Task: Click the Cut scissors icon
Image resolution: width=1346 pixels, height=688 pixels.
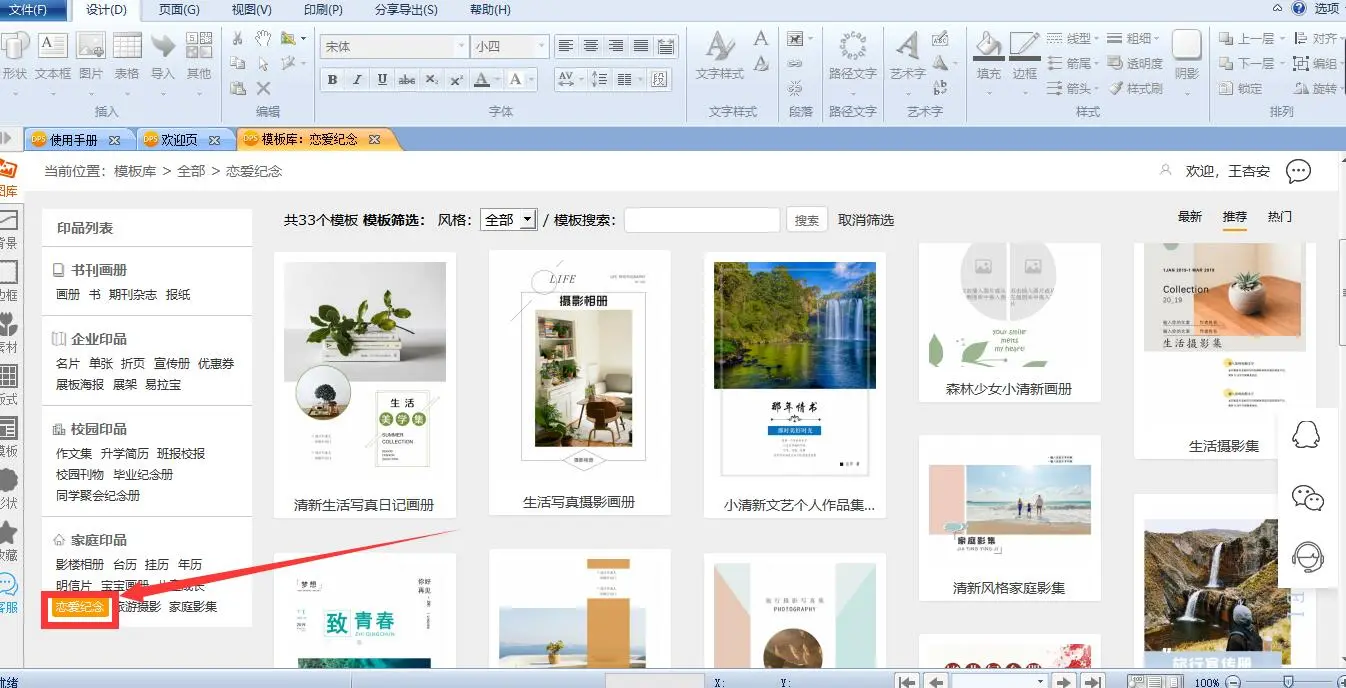Action: coord(238,38)
